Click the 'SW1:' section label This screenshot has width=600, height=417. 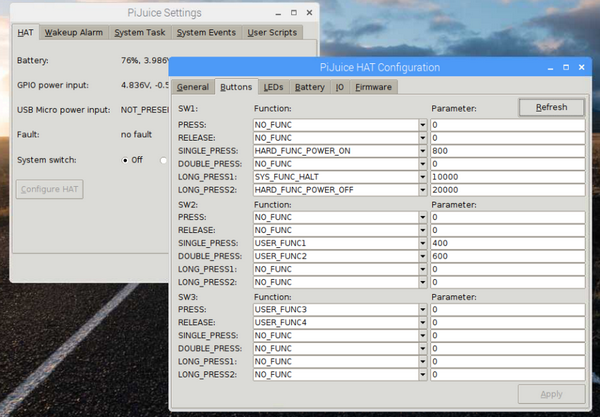188,109
